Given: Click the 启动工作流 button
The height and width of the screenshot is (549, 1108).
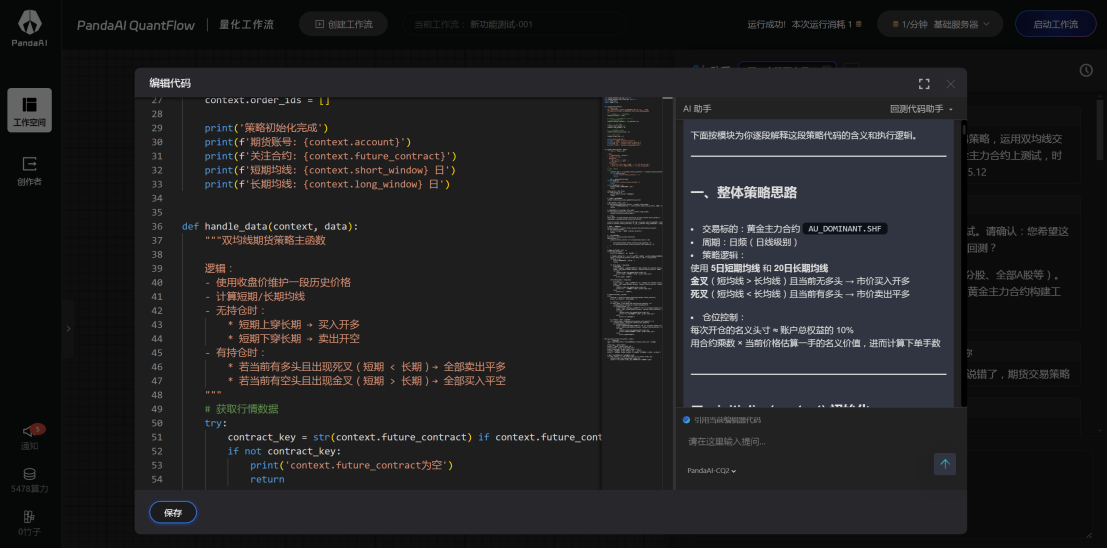Looking at the screenshot, I should 1056,24.
